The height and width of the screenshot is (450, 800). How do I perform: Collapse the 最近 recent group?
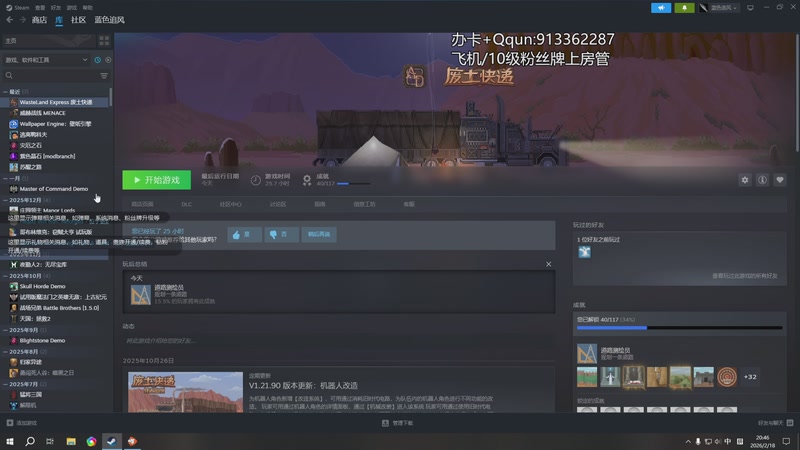click(x=5, y=92)
